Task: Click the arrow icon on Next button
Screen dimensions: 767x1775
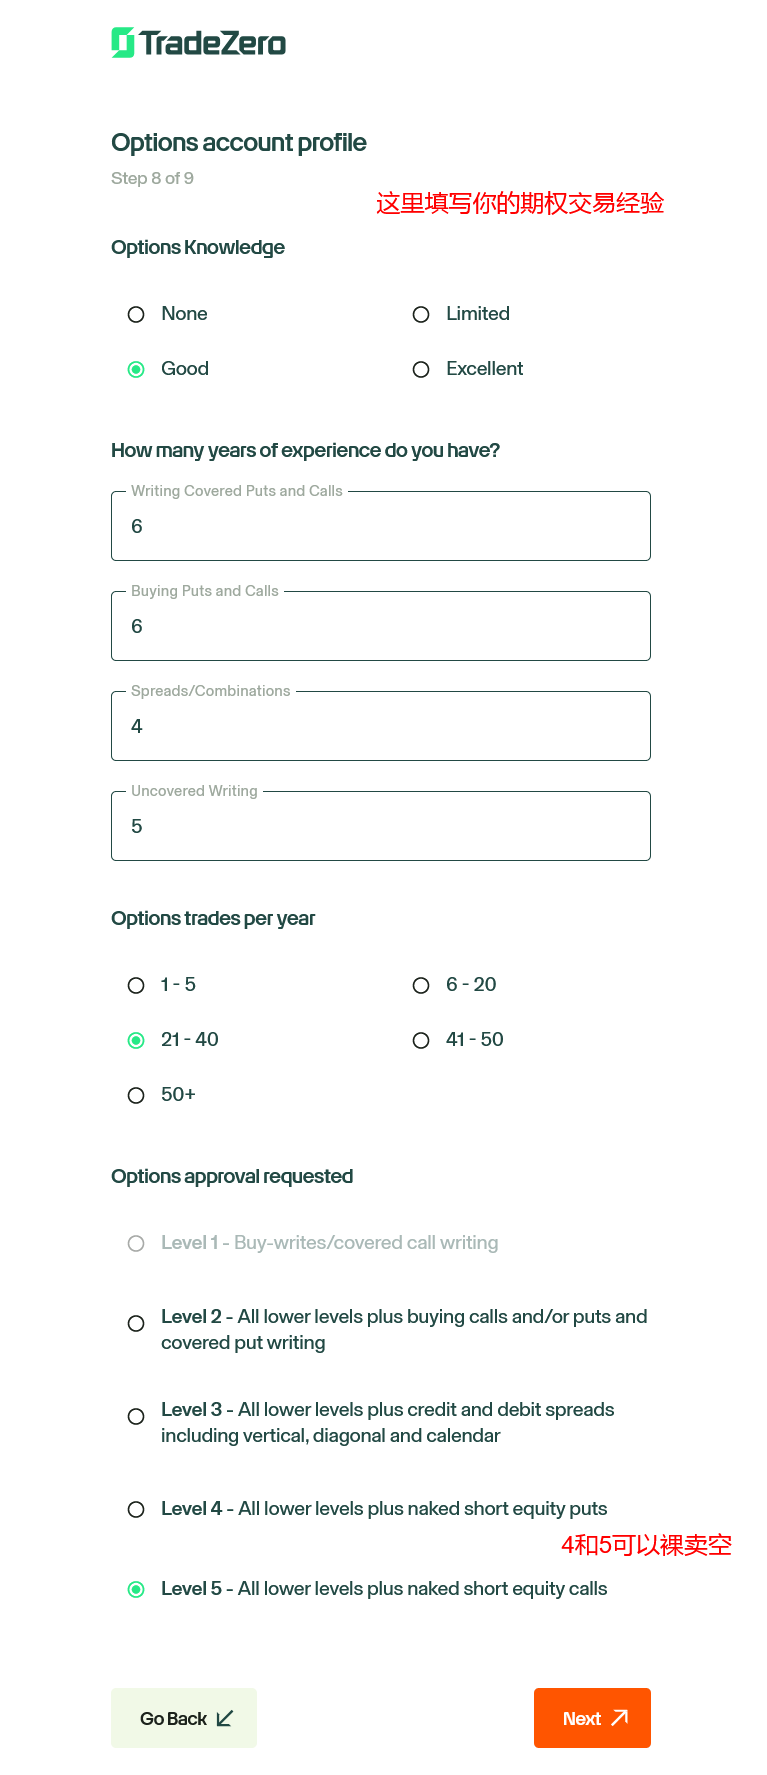Action: tap(620, 1718)
